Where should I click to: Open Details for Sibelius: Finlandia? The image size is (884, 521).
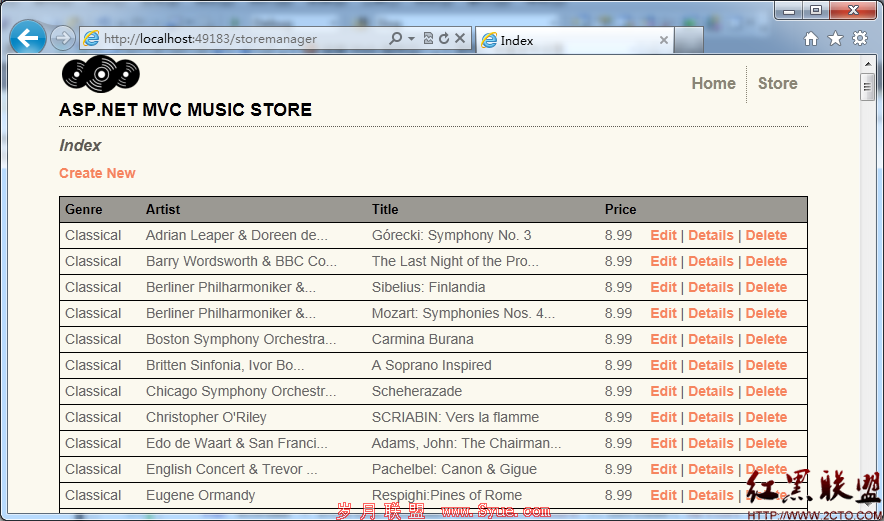(711, 287)
